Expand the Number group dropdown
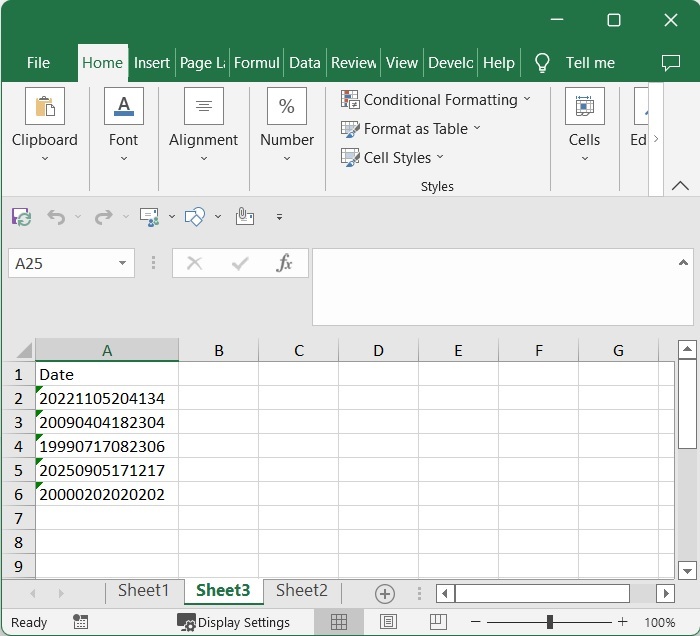700x636 pixels. tap(287, 158)
